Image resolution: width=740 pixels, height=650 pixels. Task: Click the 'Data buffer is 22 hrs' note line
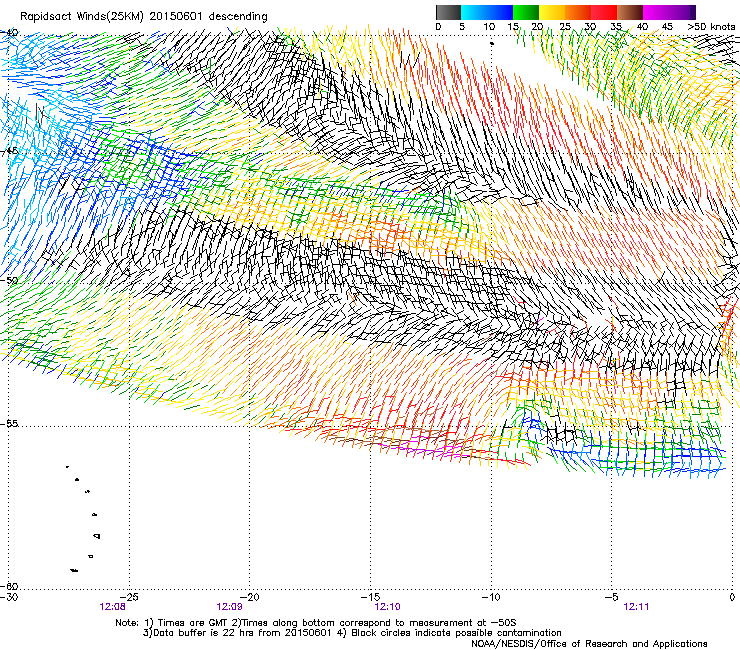pos(352,633)
